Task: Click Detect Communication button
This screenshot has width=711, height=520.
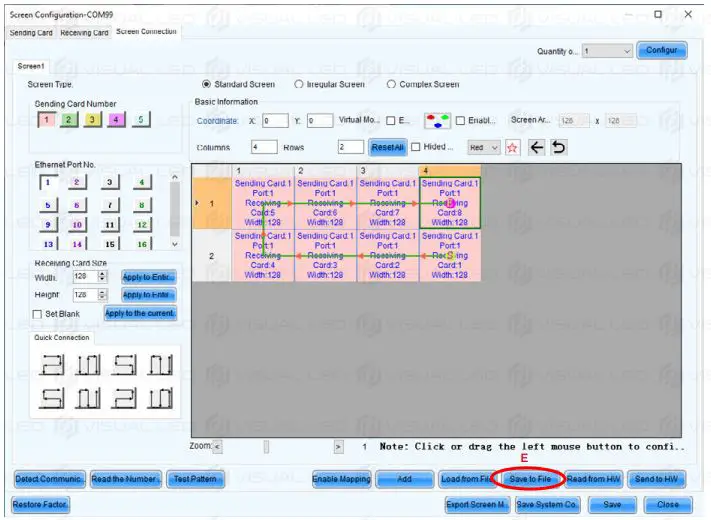Action: [x=49, y=479]
